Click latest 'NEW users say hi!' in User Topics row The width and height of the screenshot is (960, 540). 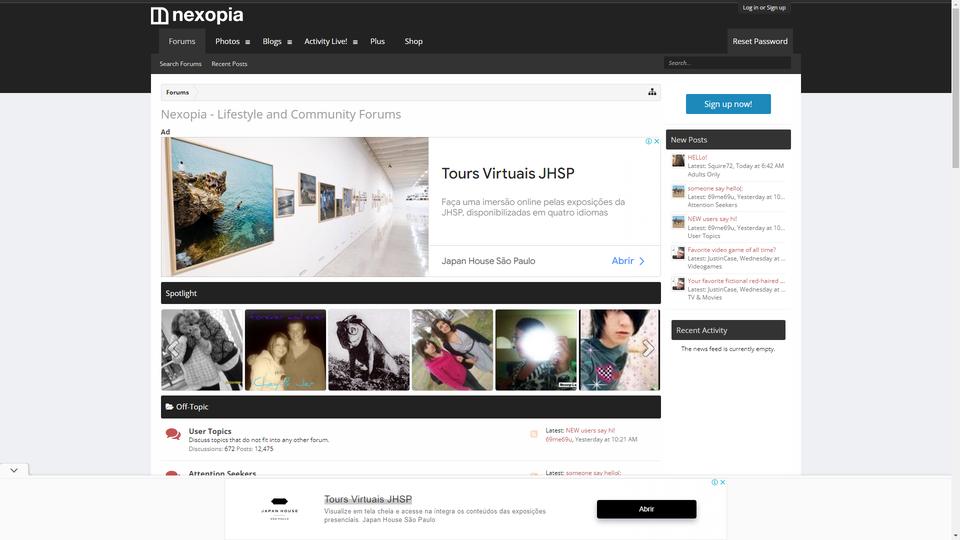tap(590, 430)
